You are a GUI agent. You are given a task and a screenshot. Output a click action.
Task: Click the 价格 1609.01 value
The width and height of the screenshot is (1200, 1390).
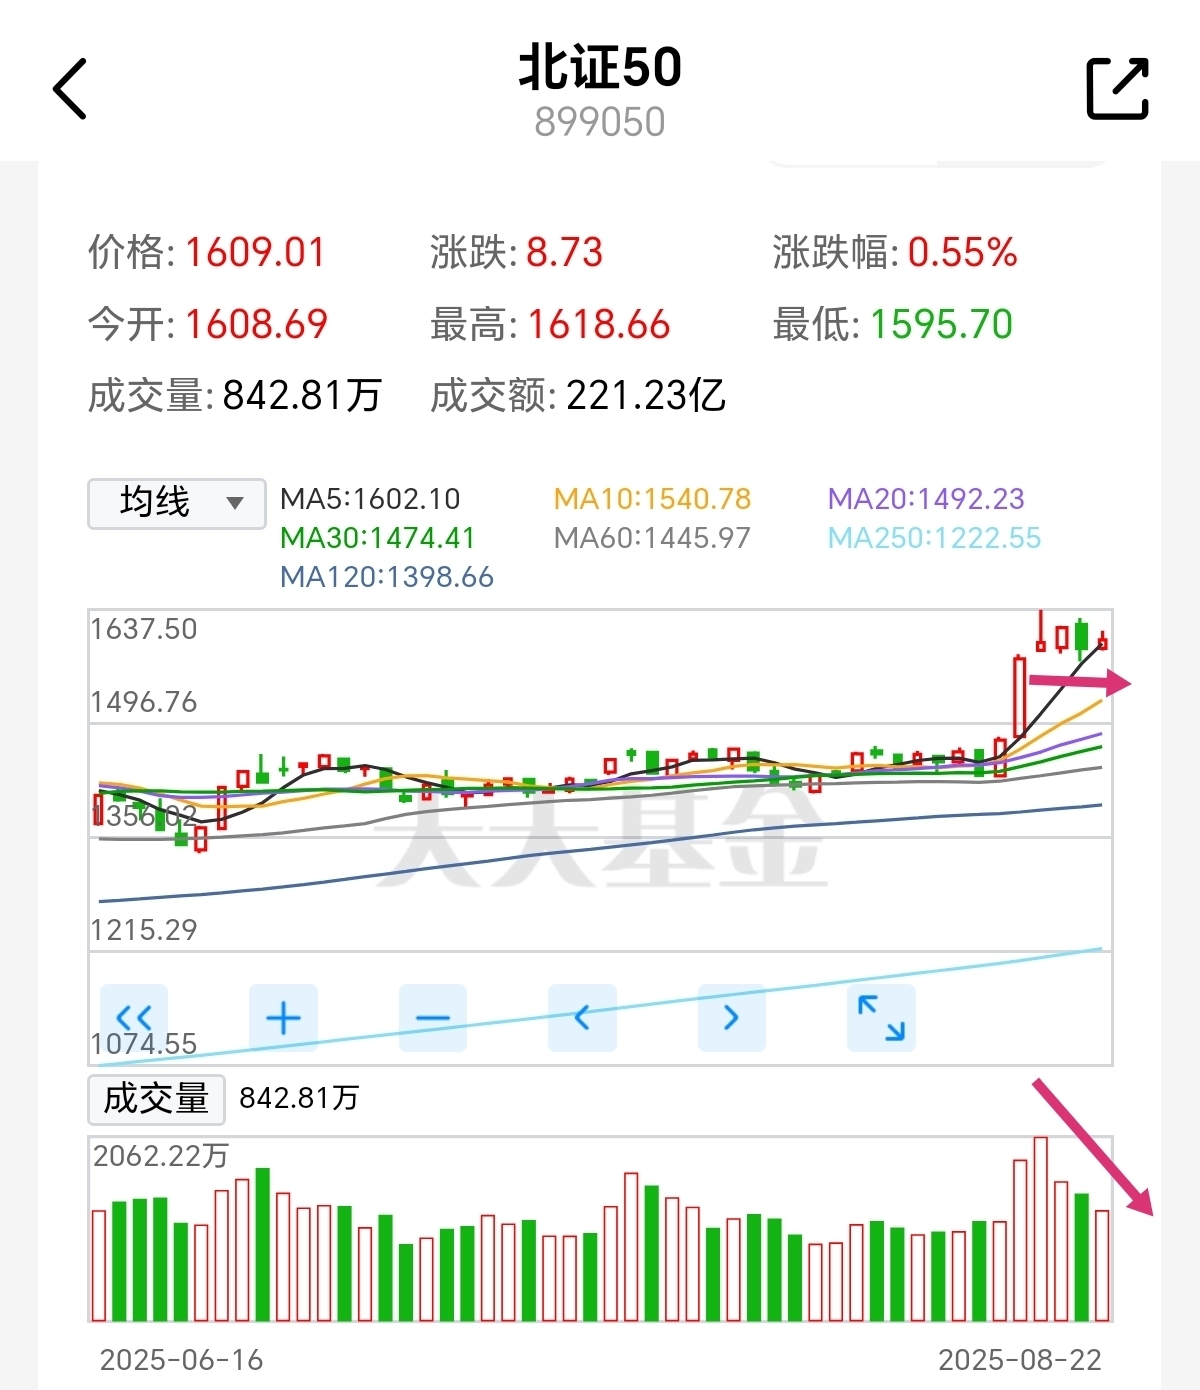point(255,252)
